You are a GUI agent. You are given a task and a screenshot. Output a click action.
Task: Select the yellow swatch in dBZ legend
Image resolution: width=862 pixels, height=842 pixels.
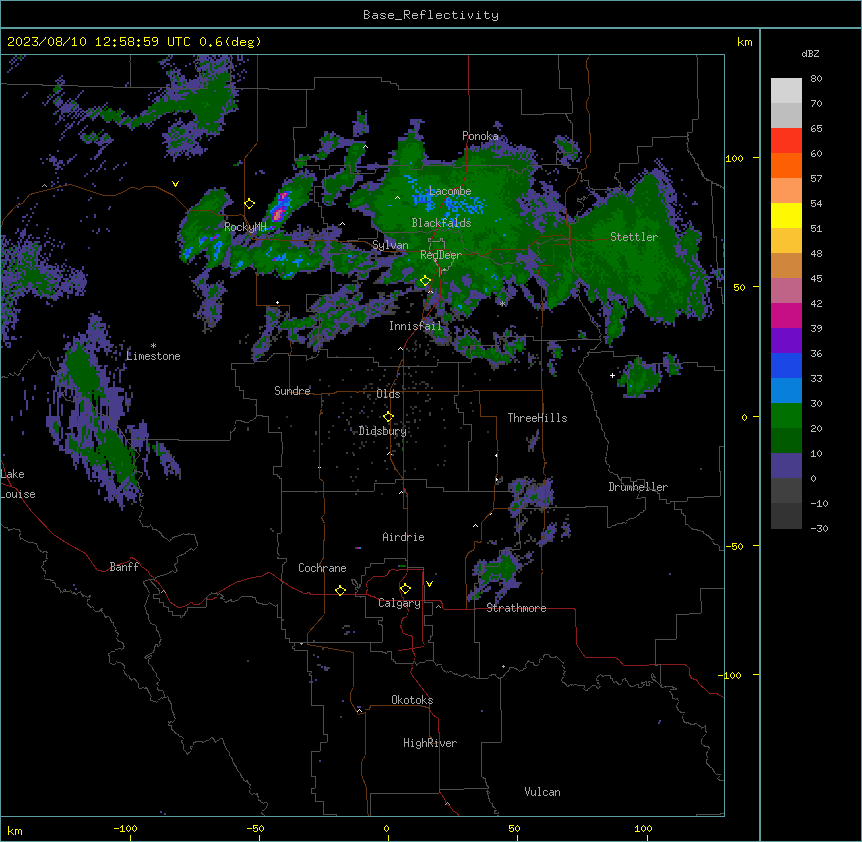(786, 215)
